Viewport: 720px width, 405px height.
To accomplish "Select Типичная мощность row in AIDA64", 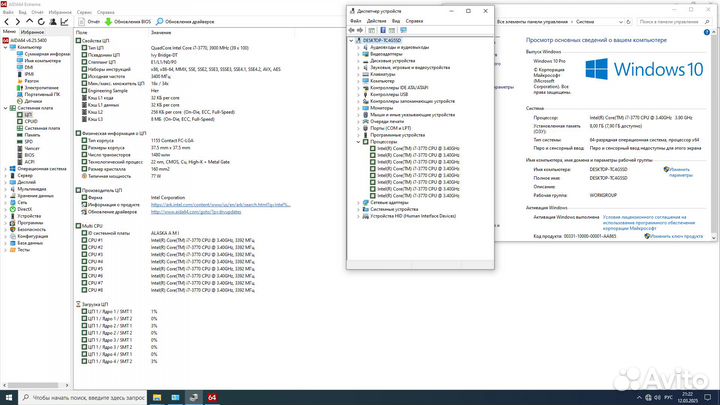I will (x=121, y=176).
